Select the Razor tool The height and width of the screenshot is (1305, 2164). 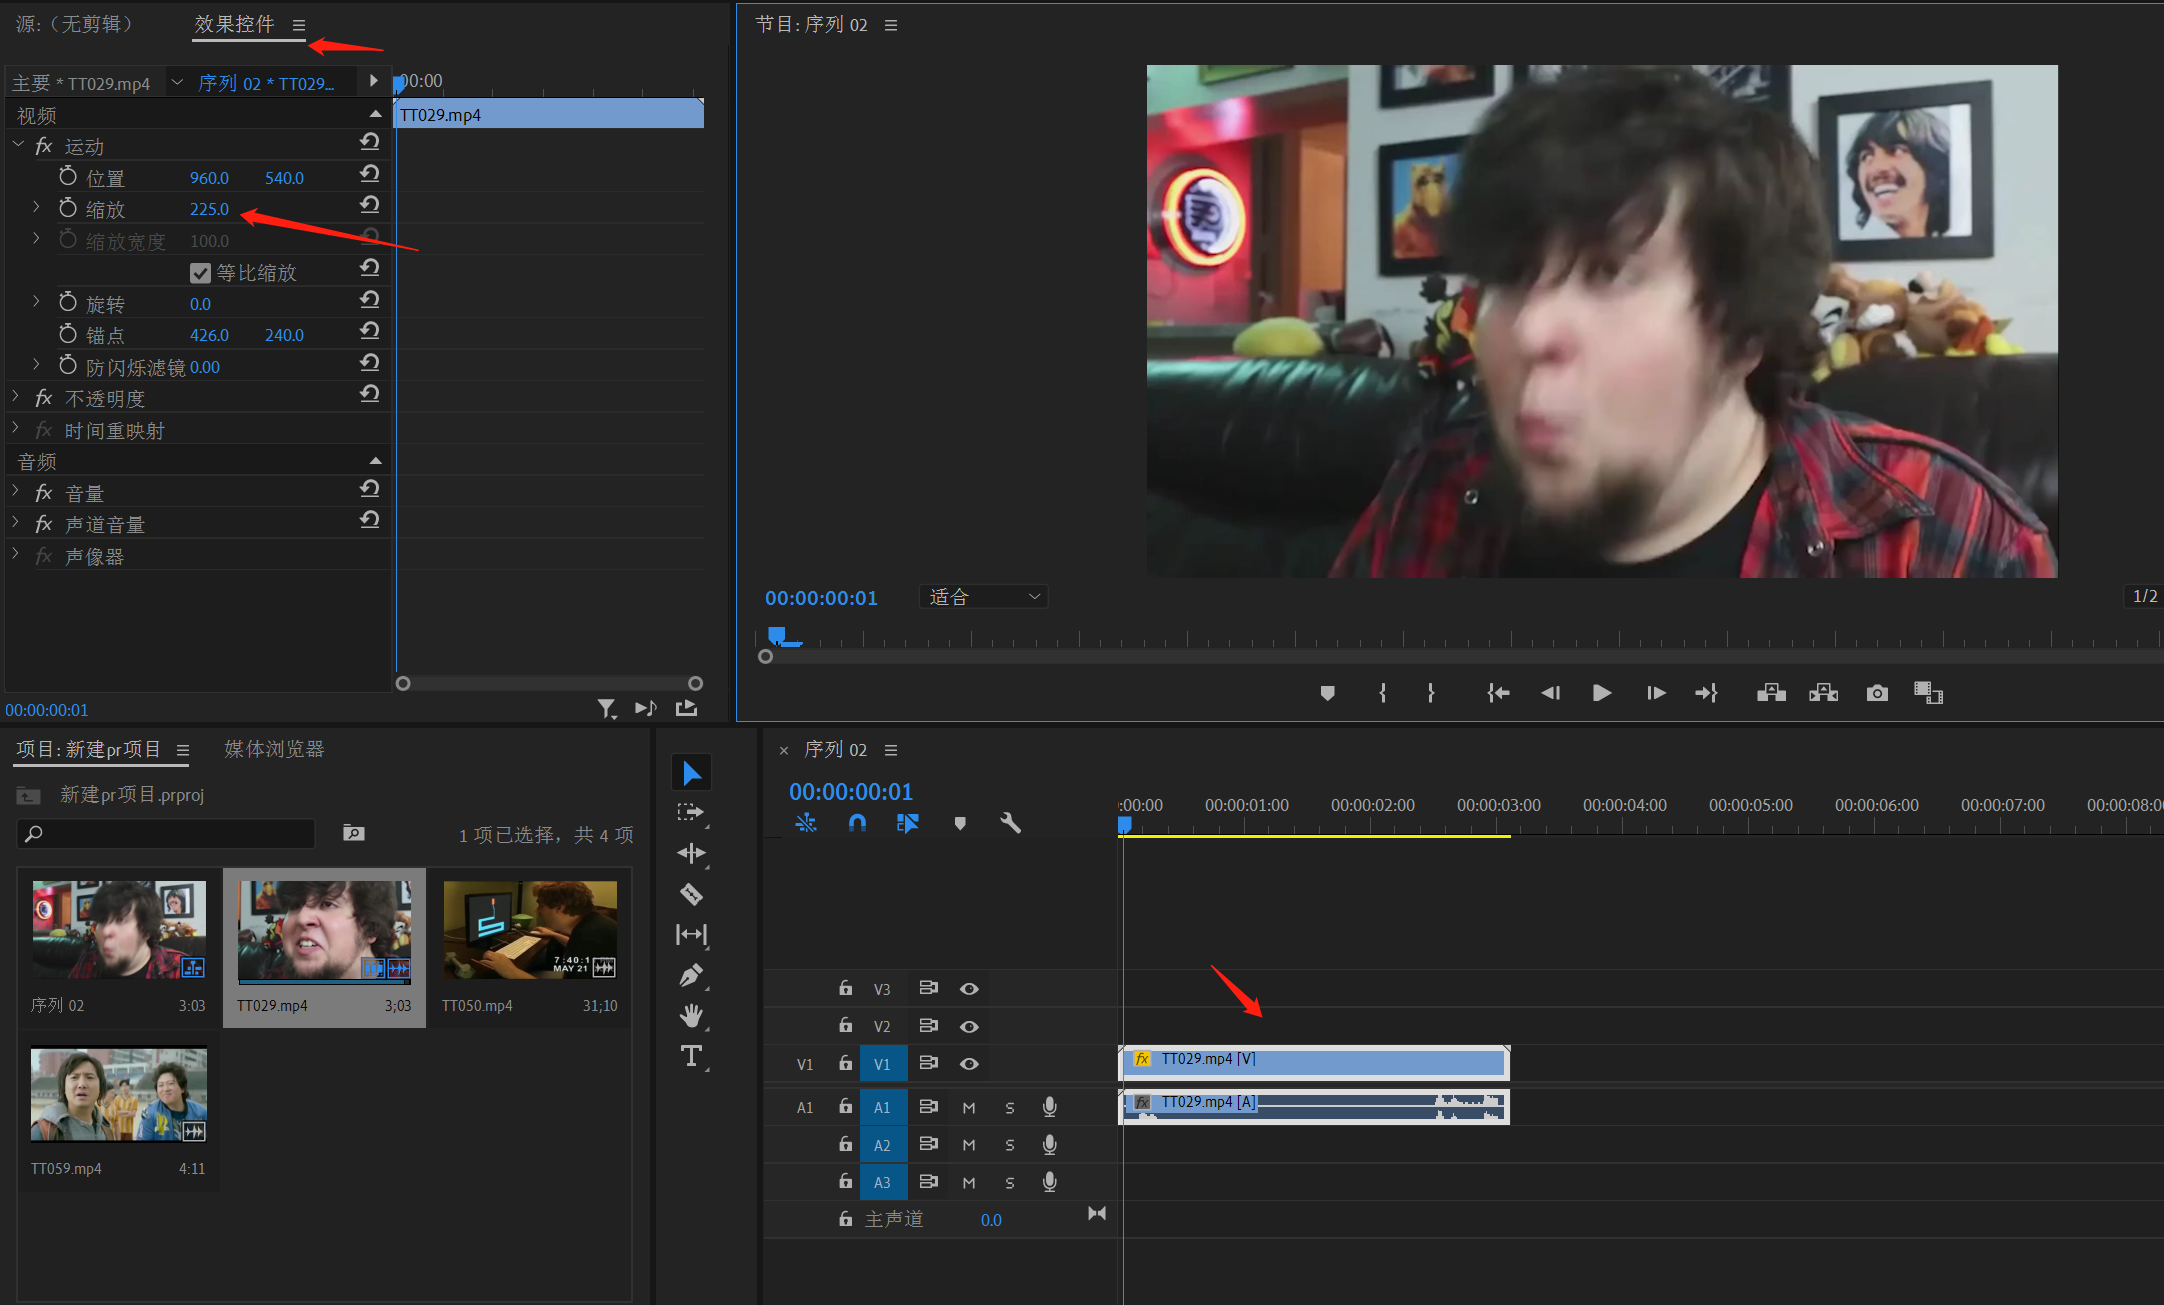(691, 894)
